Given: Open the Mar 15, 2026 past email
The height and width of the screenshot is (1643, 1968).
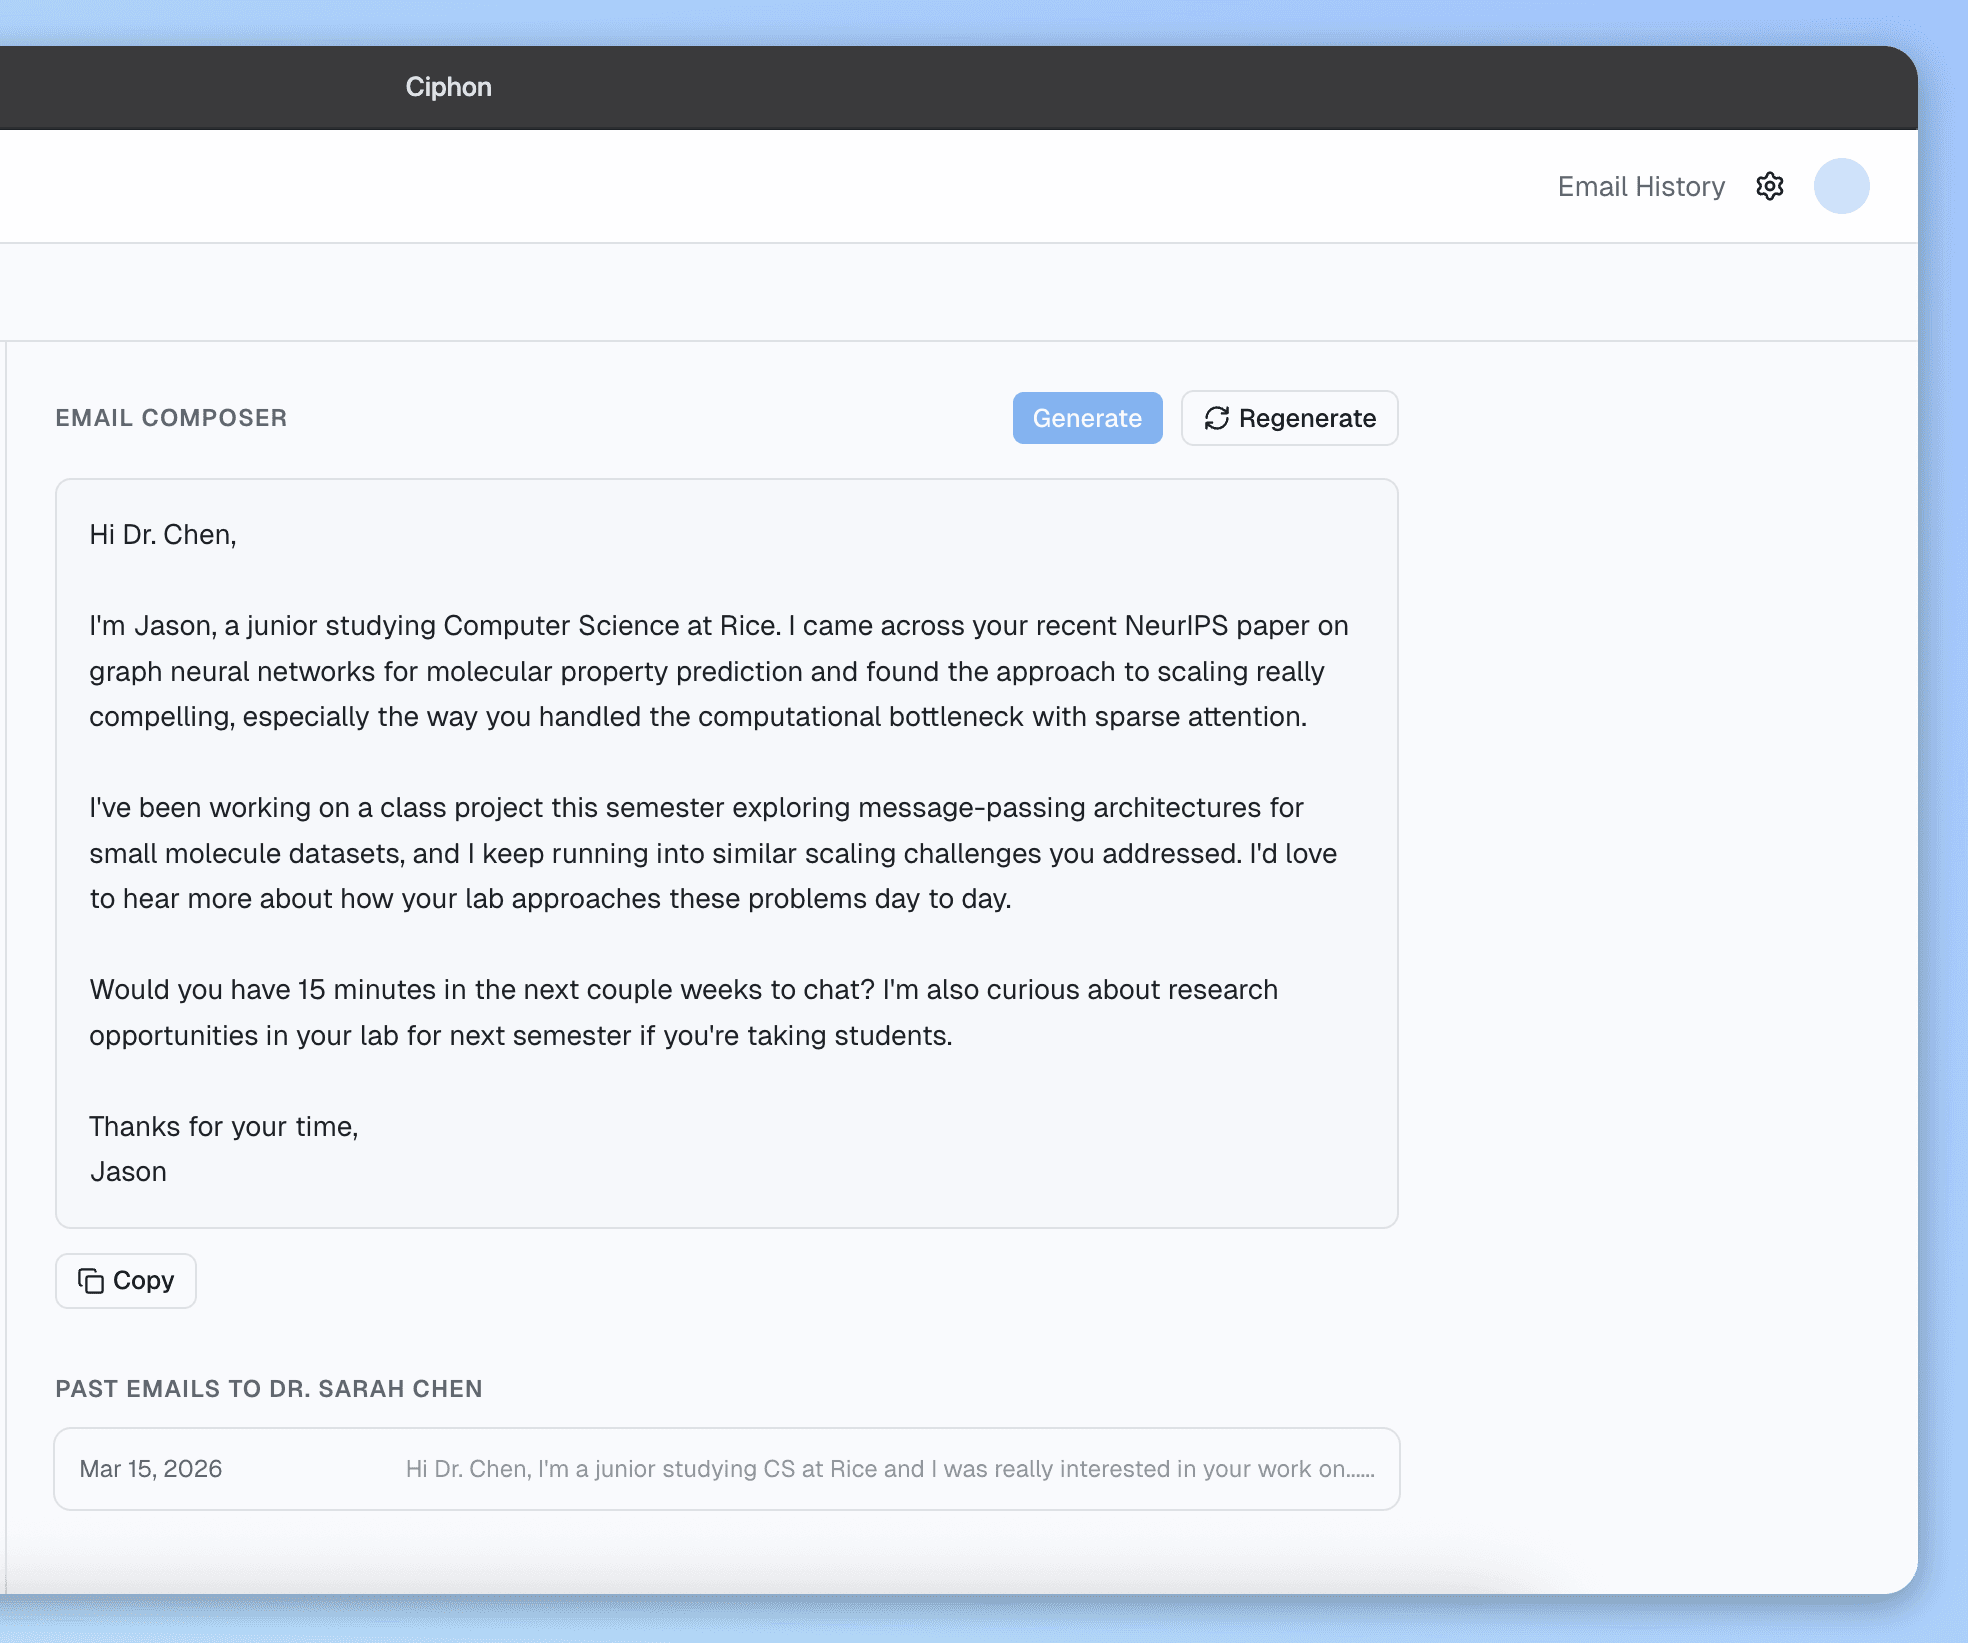Looking at the screenshot, I should tap(727, 1468).
